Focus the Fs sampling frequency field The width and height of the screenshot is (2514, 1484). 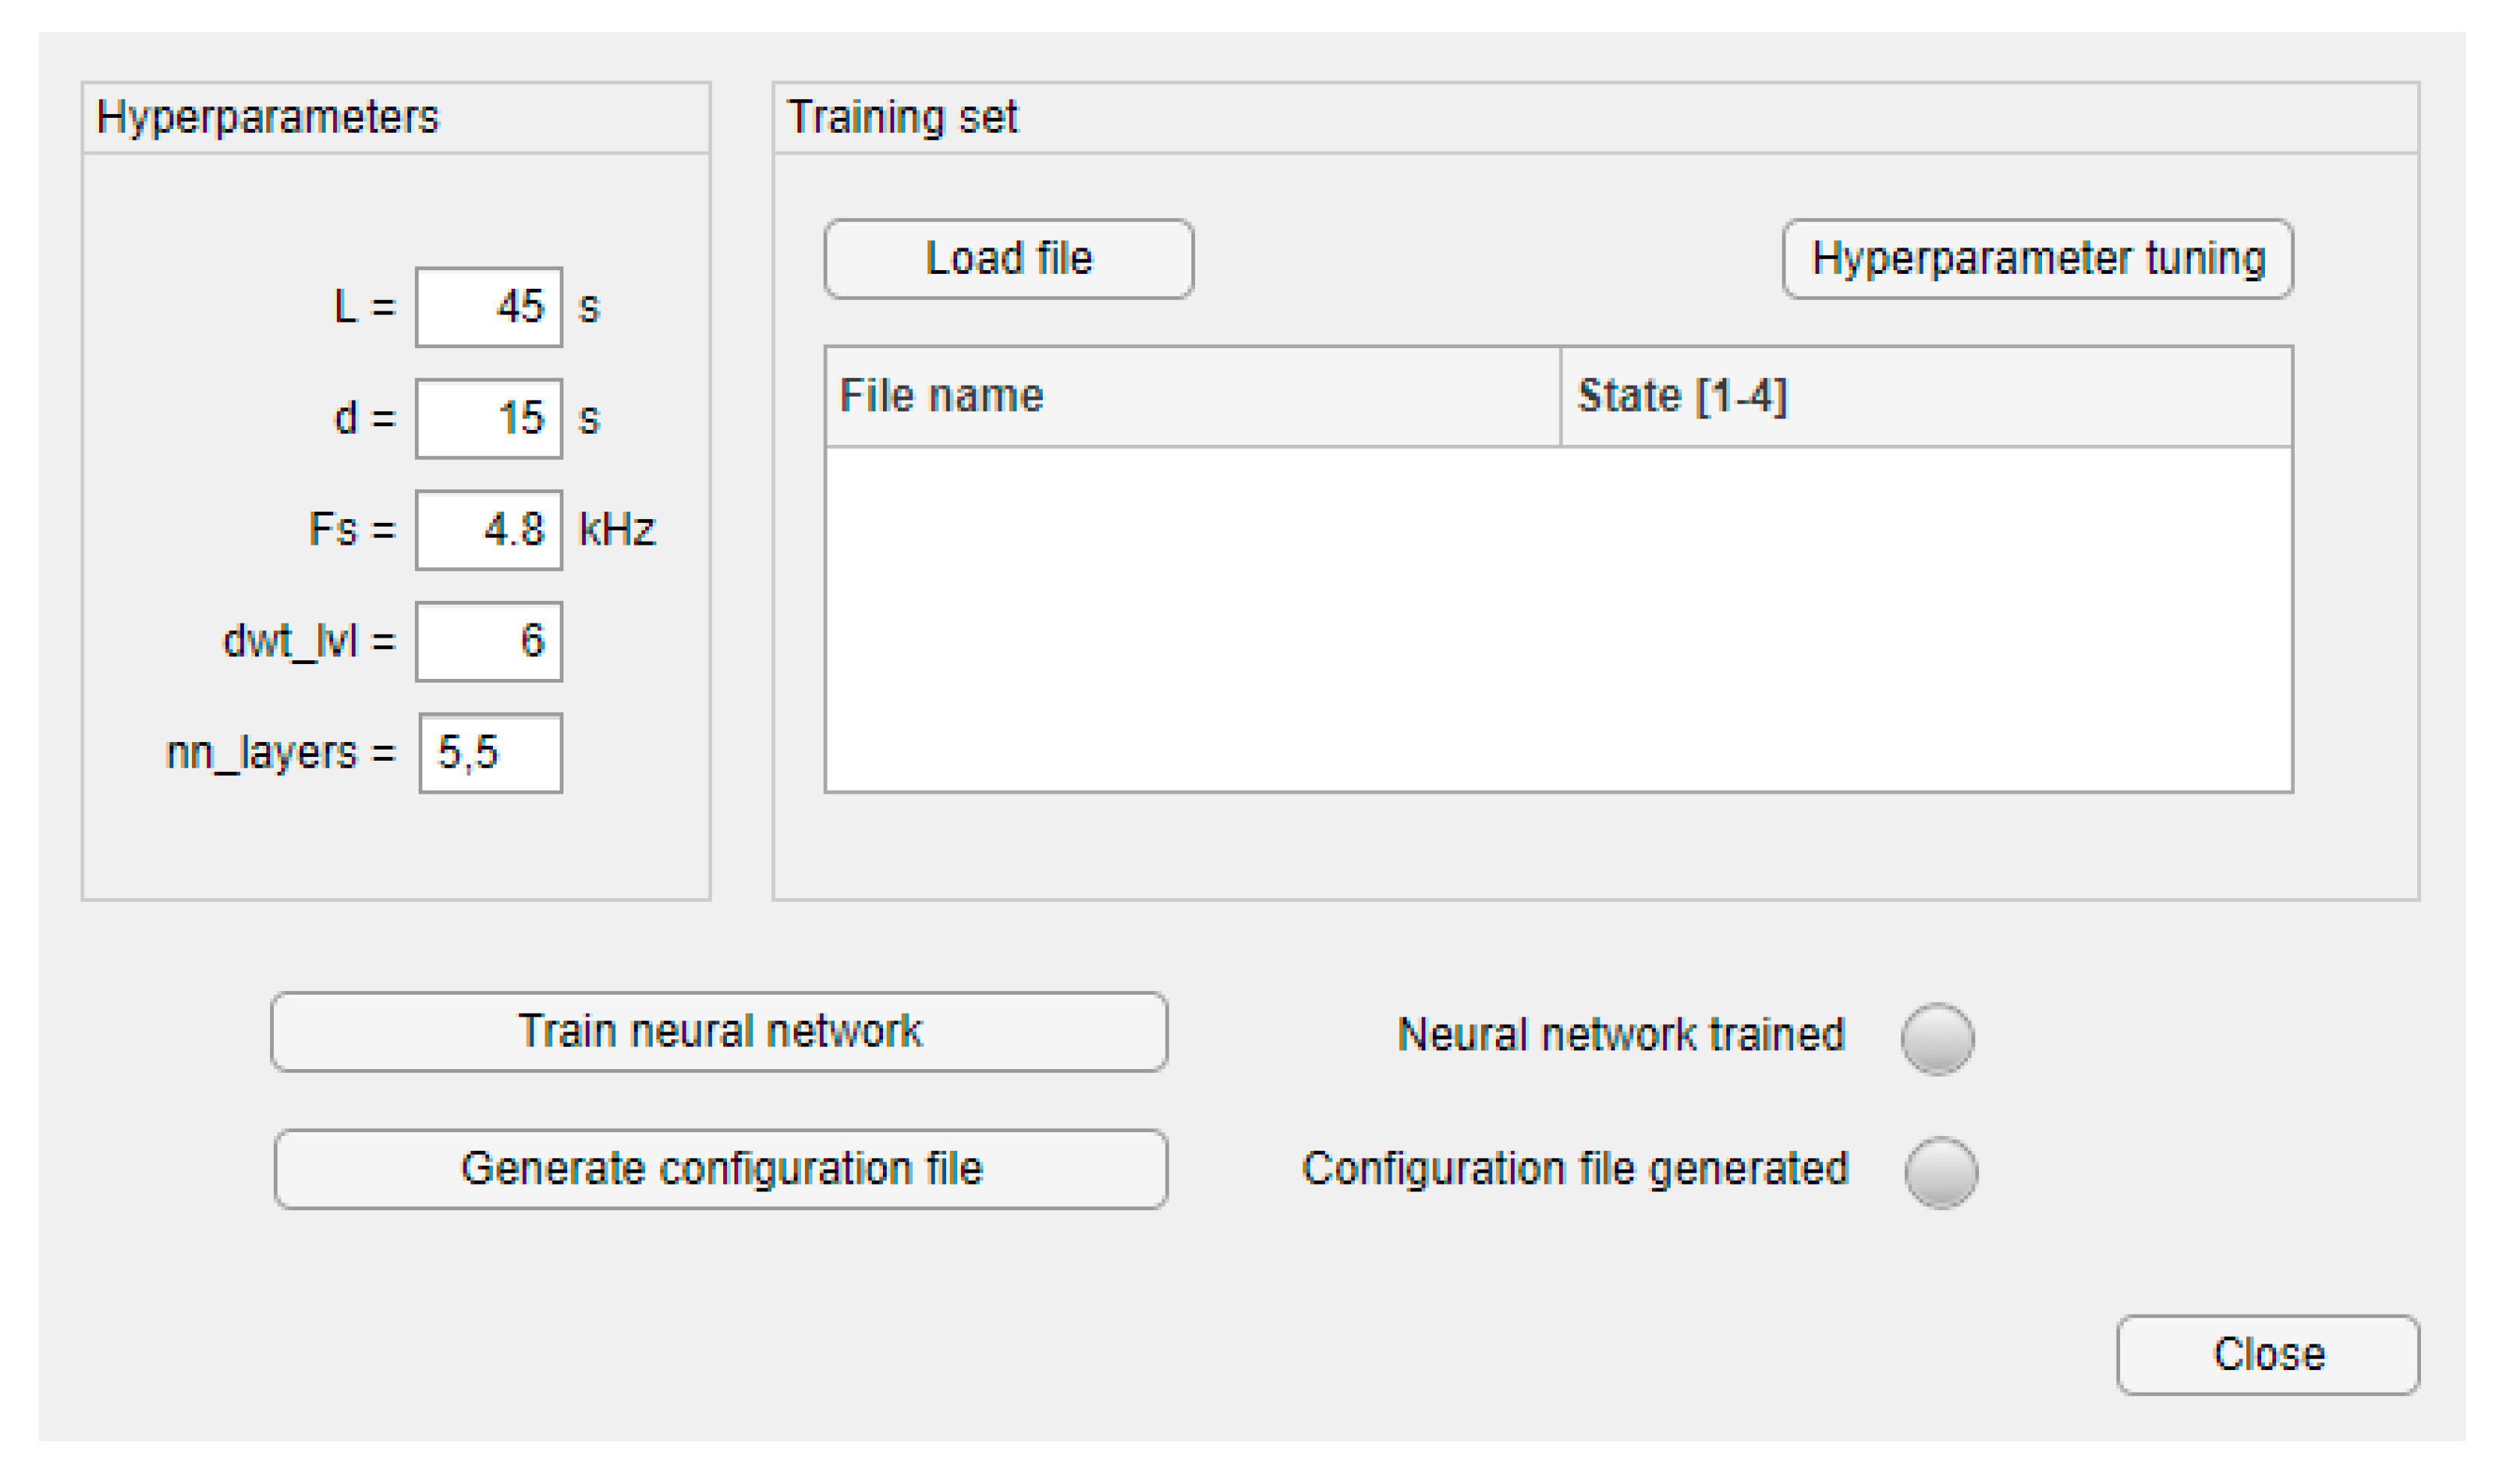pyautogui.click(x=489, y=530)
